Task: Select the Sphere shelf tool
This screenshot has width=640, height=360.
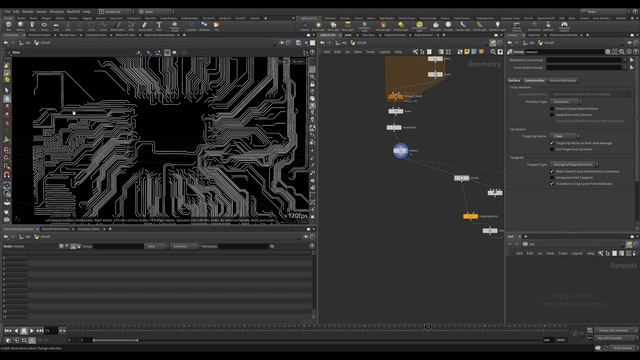Action: click(x=20, y=26)
